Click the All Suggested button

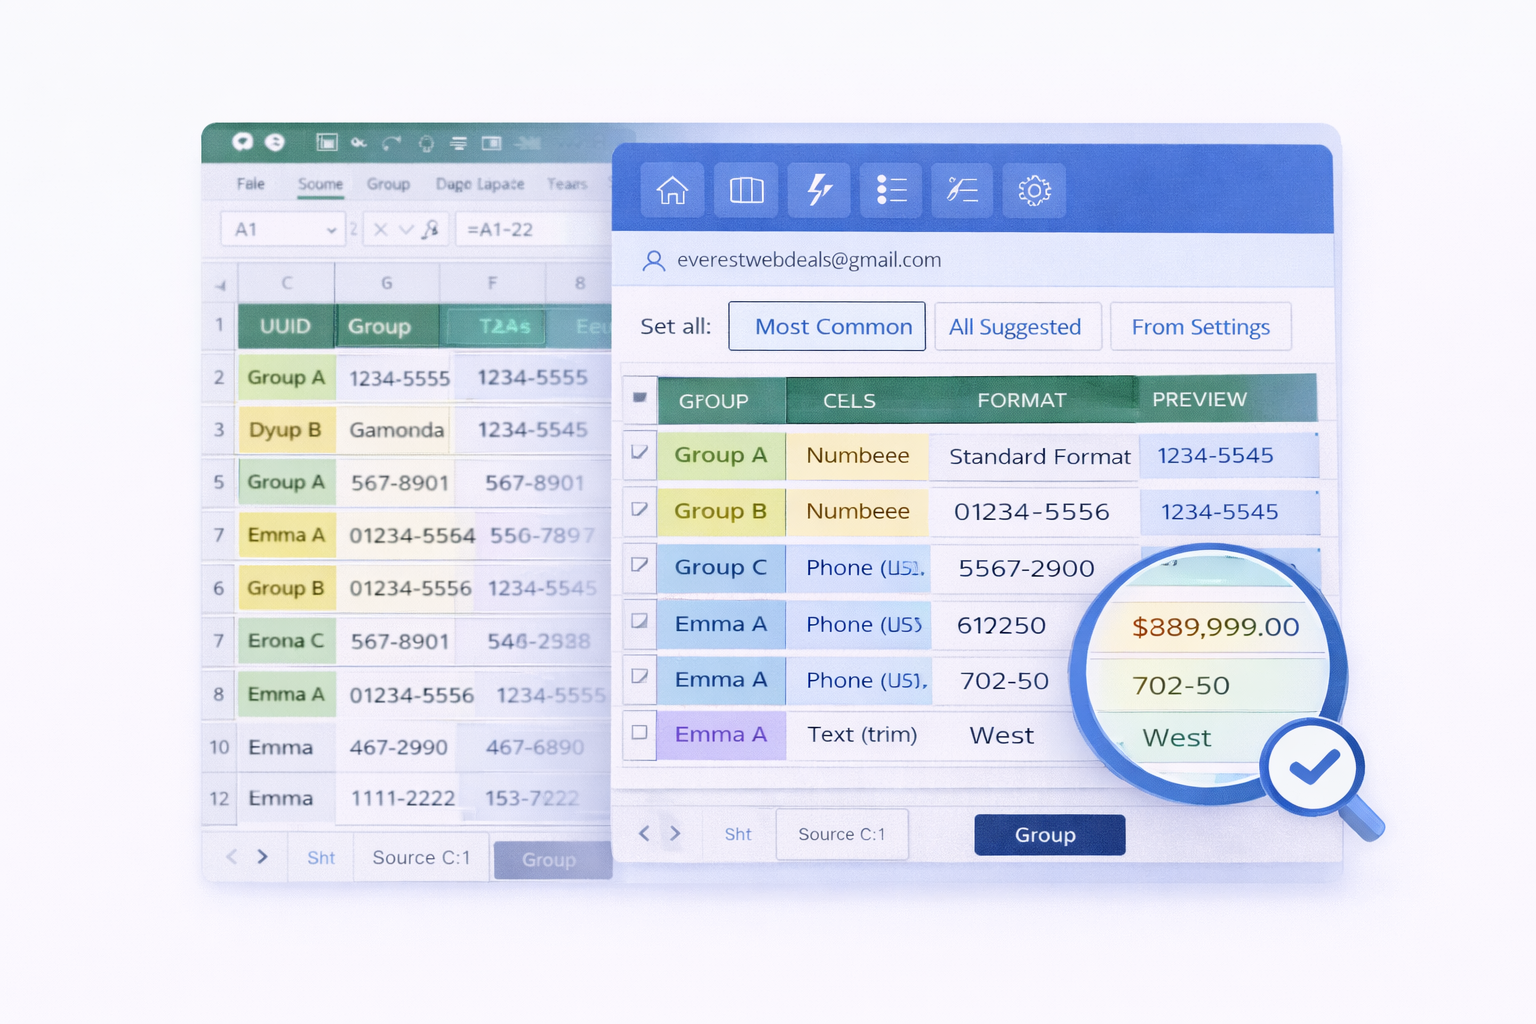[x=1016, y=327]
